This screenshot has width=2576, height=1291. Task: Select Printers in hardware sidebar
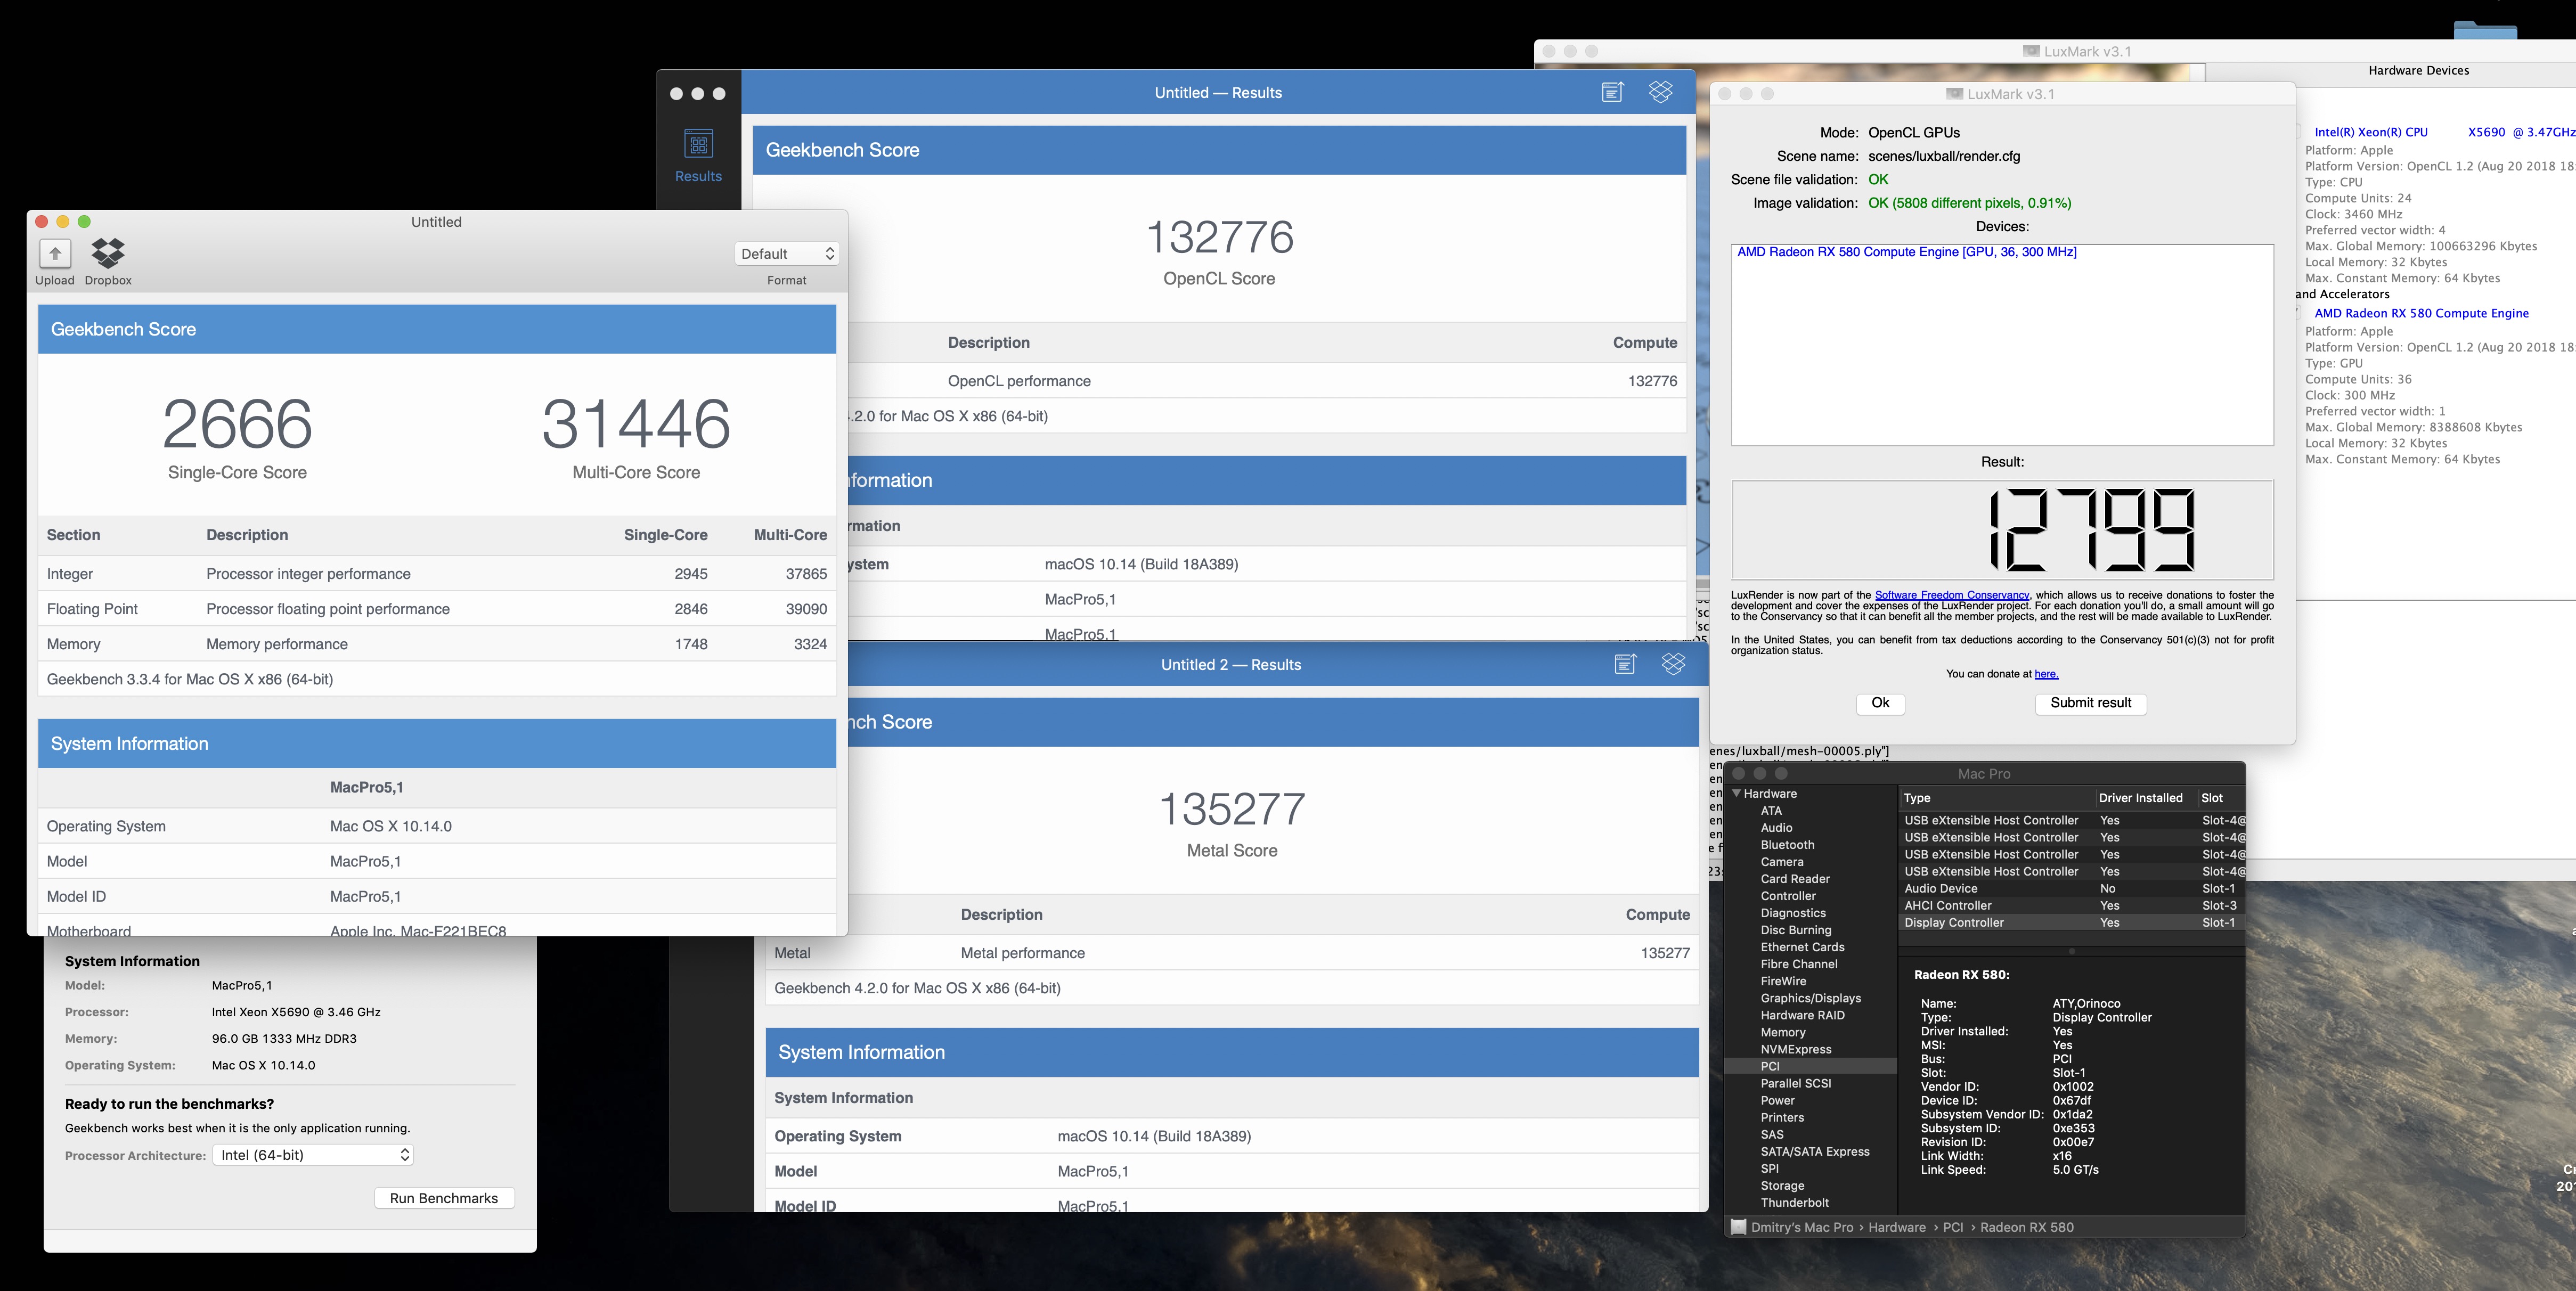[x=1782, y=1117]
